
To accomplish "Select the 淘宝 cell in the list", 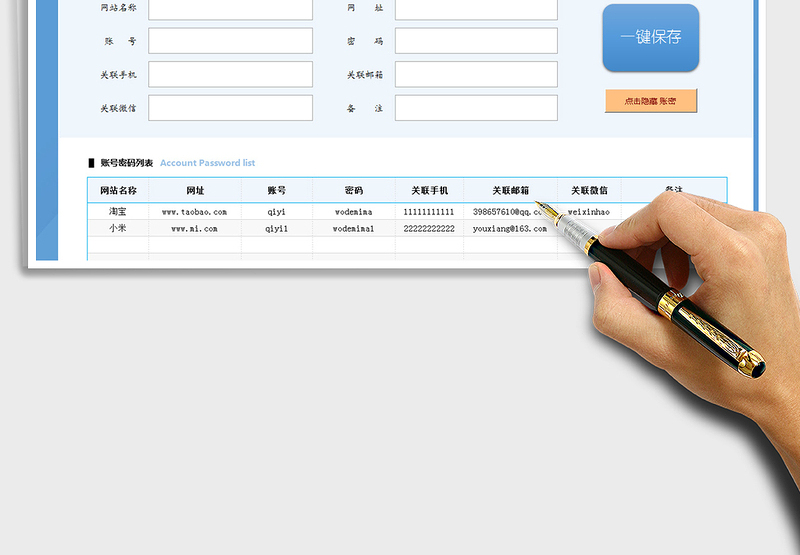I will [x=118, y=212].
